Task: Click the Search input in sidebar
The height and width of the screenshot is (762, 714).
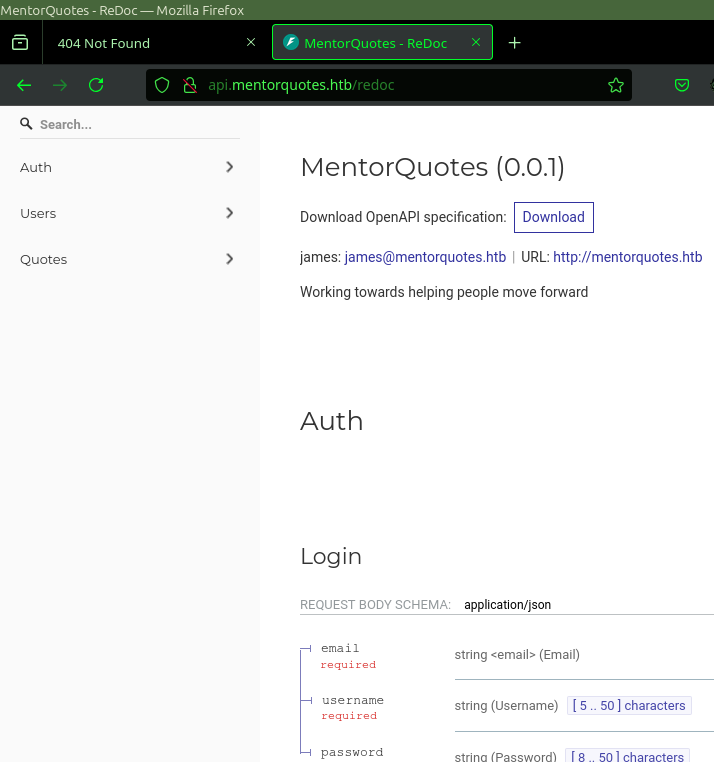Action: point(139,124)
